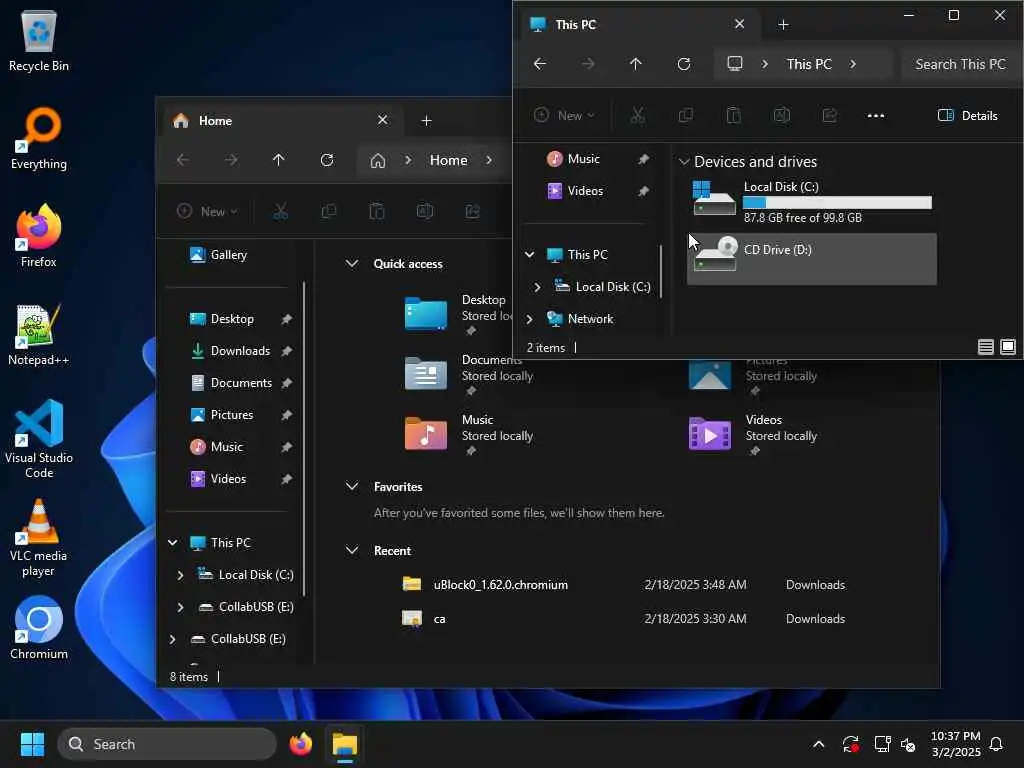Unpin Desktop from Home sidebar

[286, 319]
